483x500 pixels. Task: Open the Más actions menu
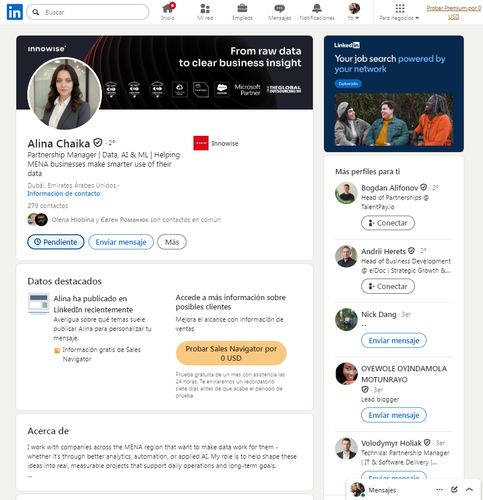tap(172, 242)
